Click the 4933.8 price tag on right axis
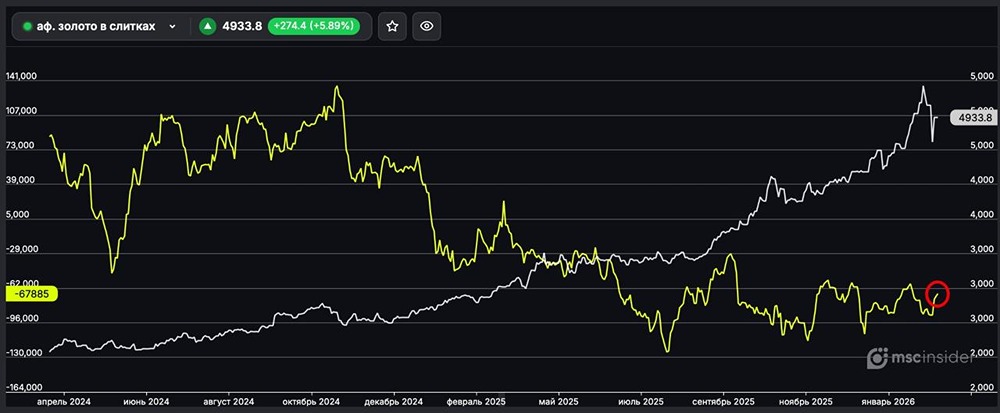Screen dimensions: 1000x413 (x=972, y=117)
